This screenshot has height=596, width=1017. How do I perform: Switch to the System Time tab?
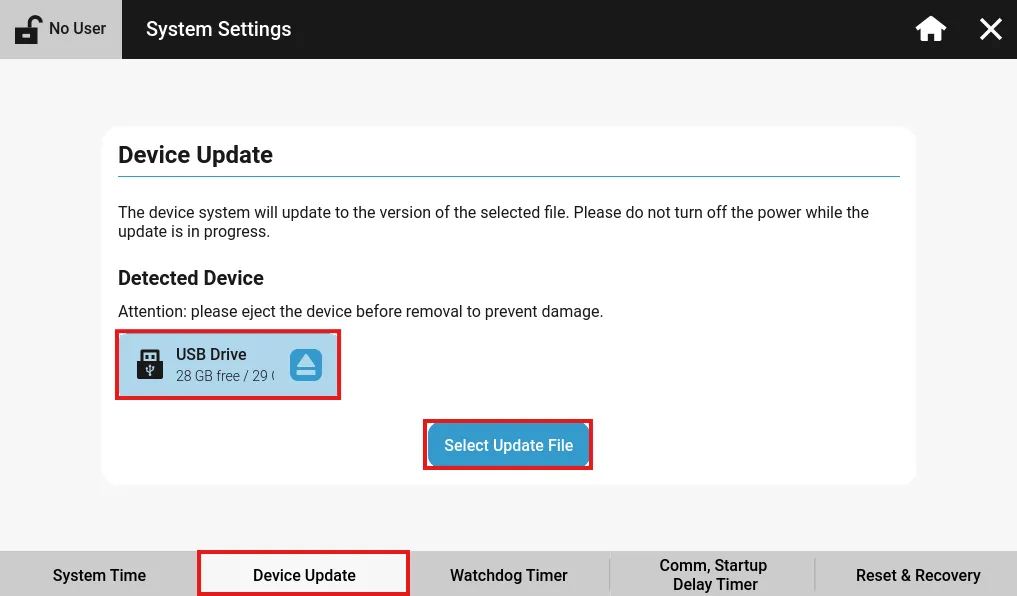pos(99,575)
